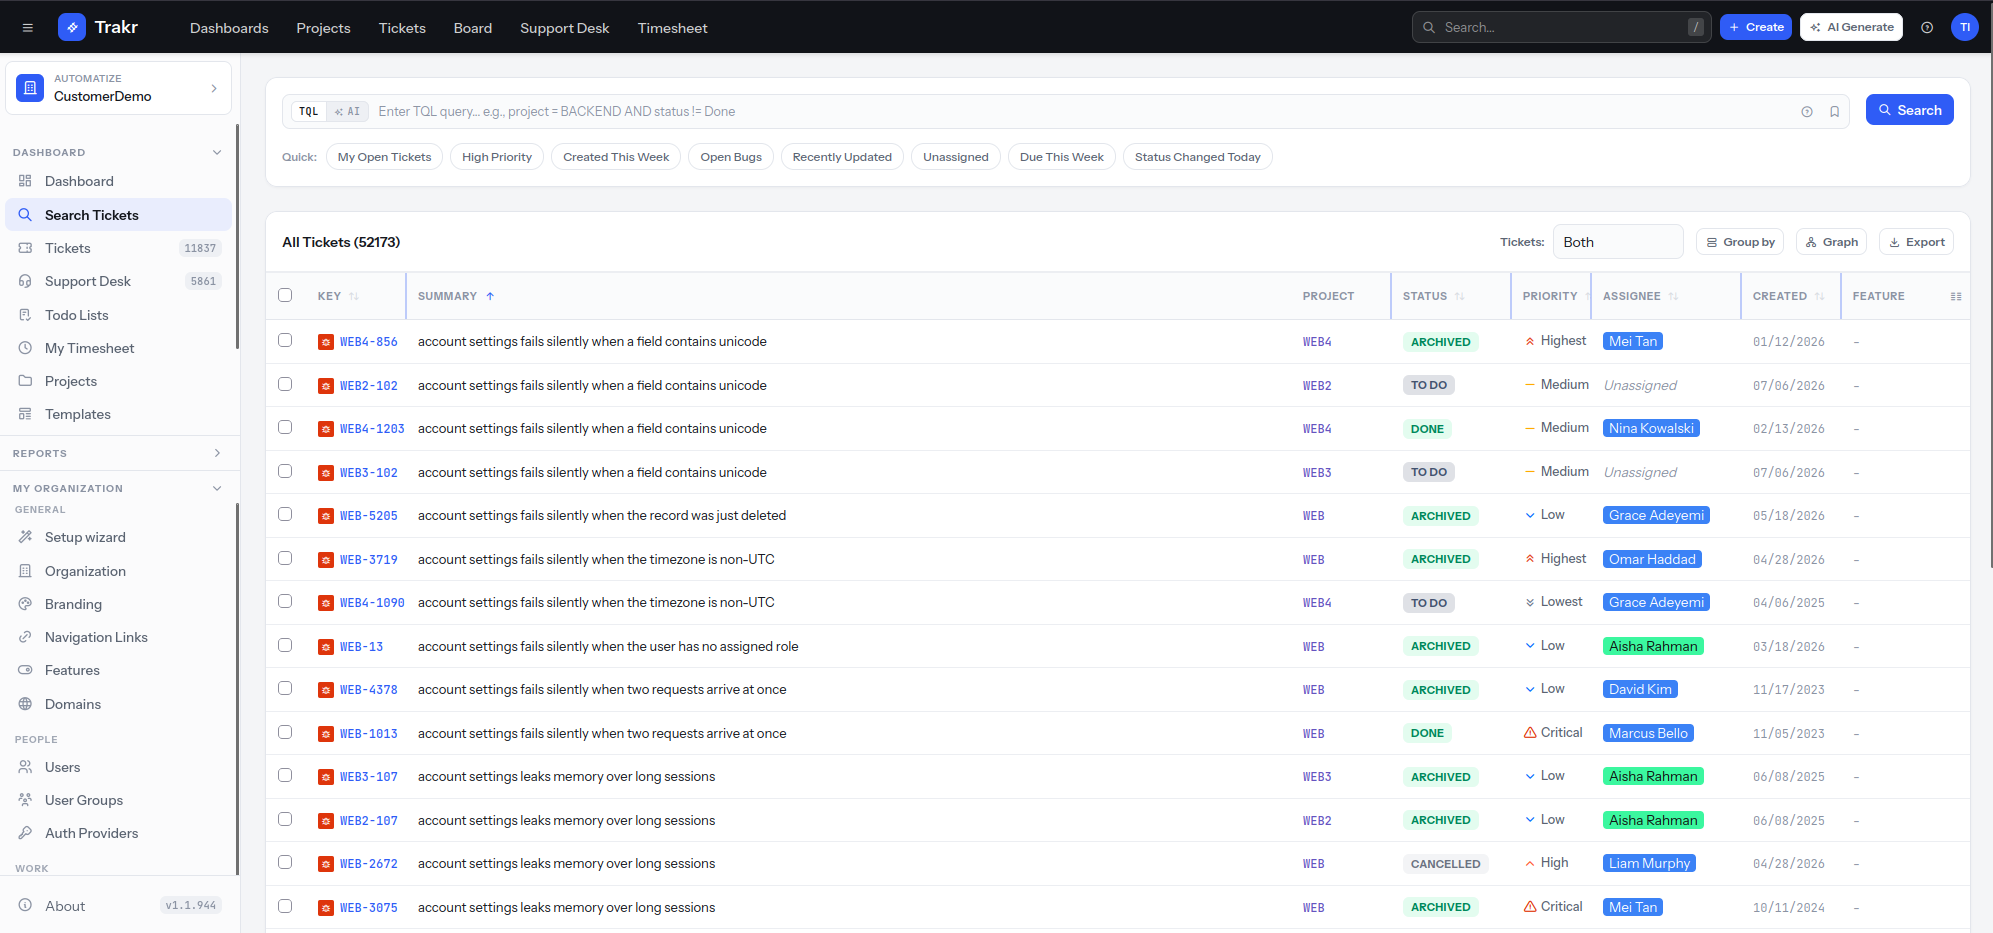Click the saved queries bookmark icon
Viewport: 1993px width, 933px height.
tap(1835, 112)
